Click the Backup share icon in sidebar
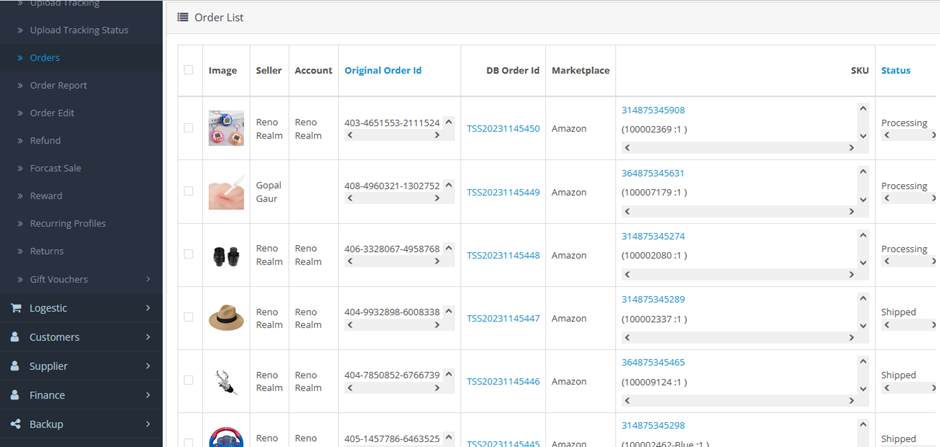This screenshot has width=940, height=447. point(15,424)
